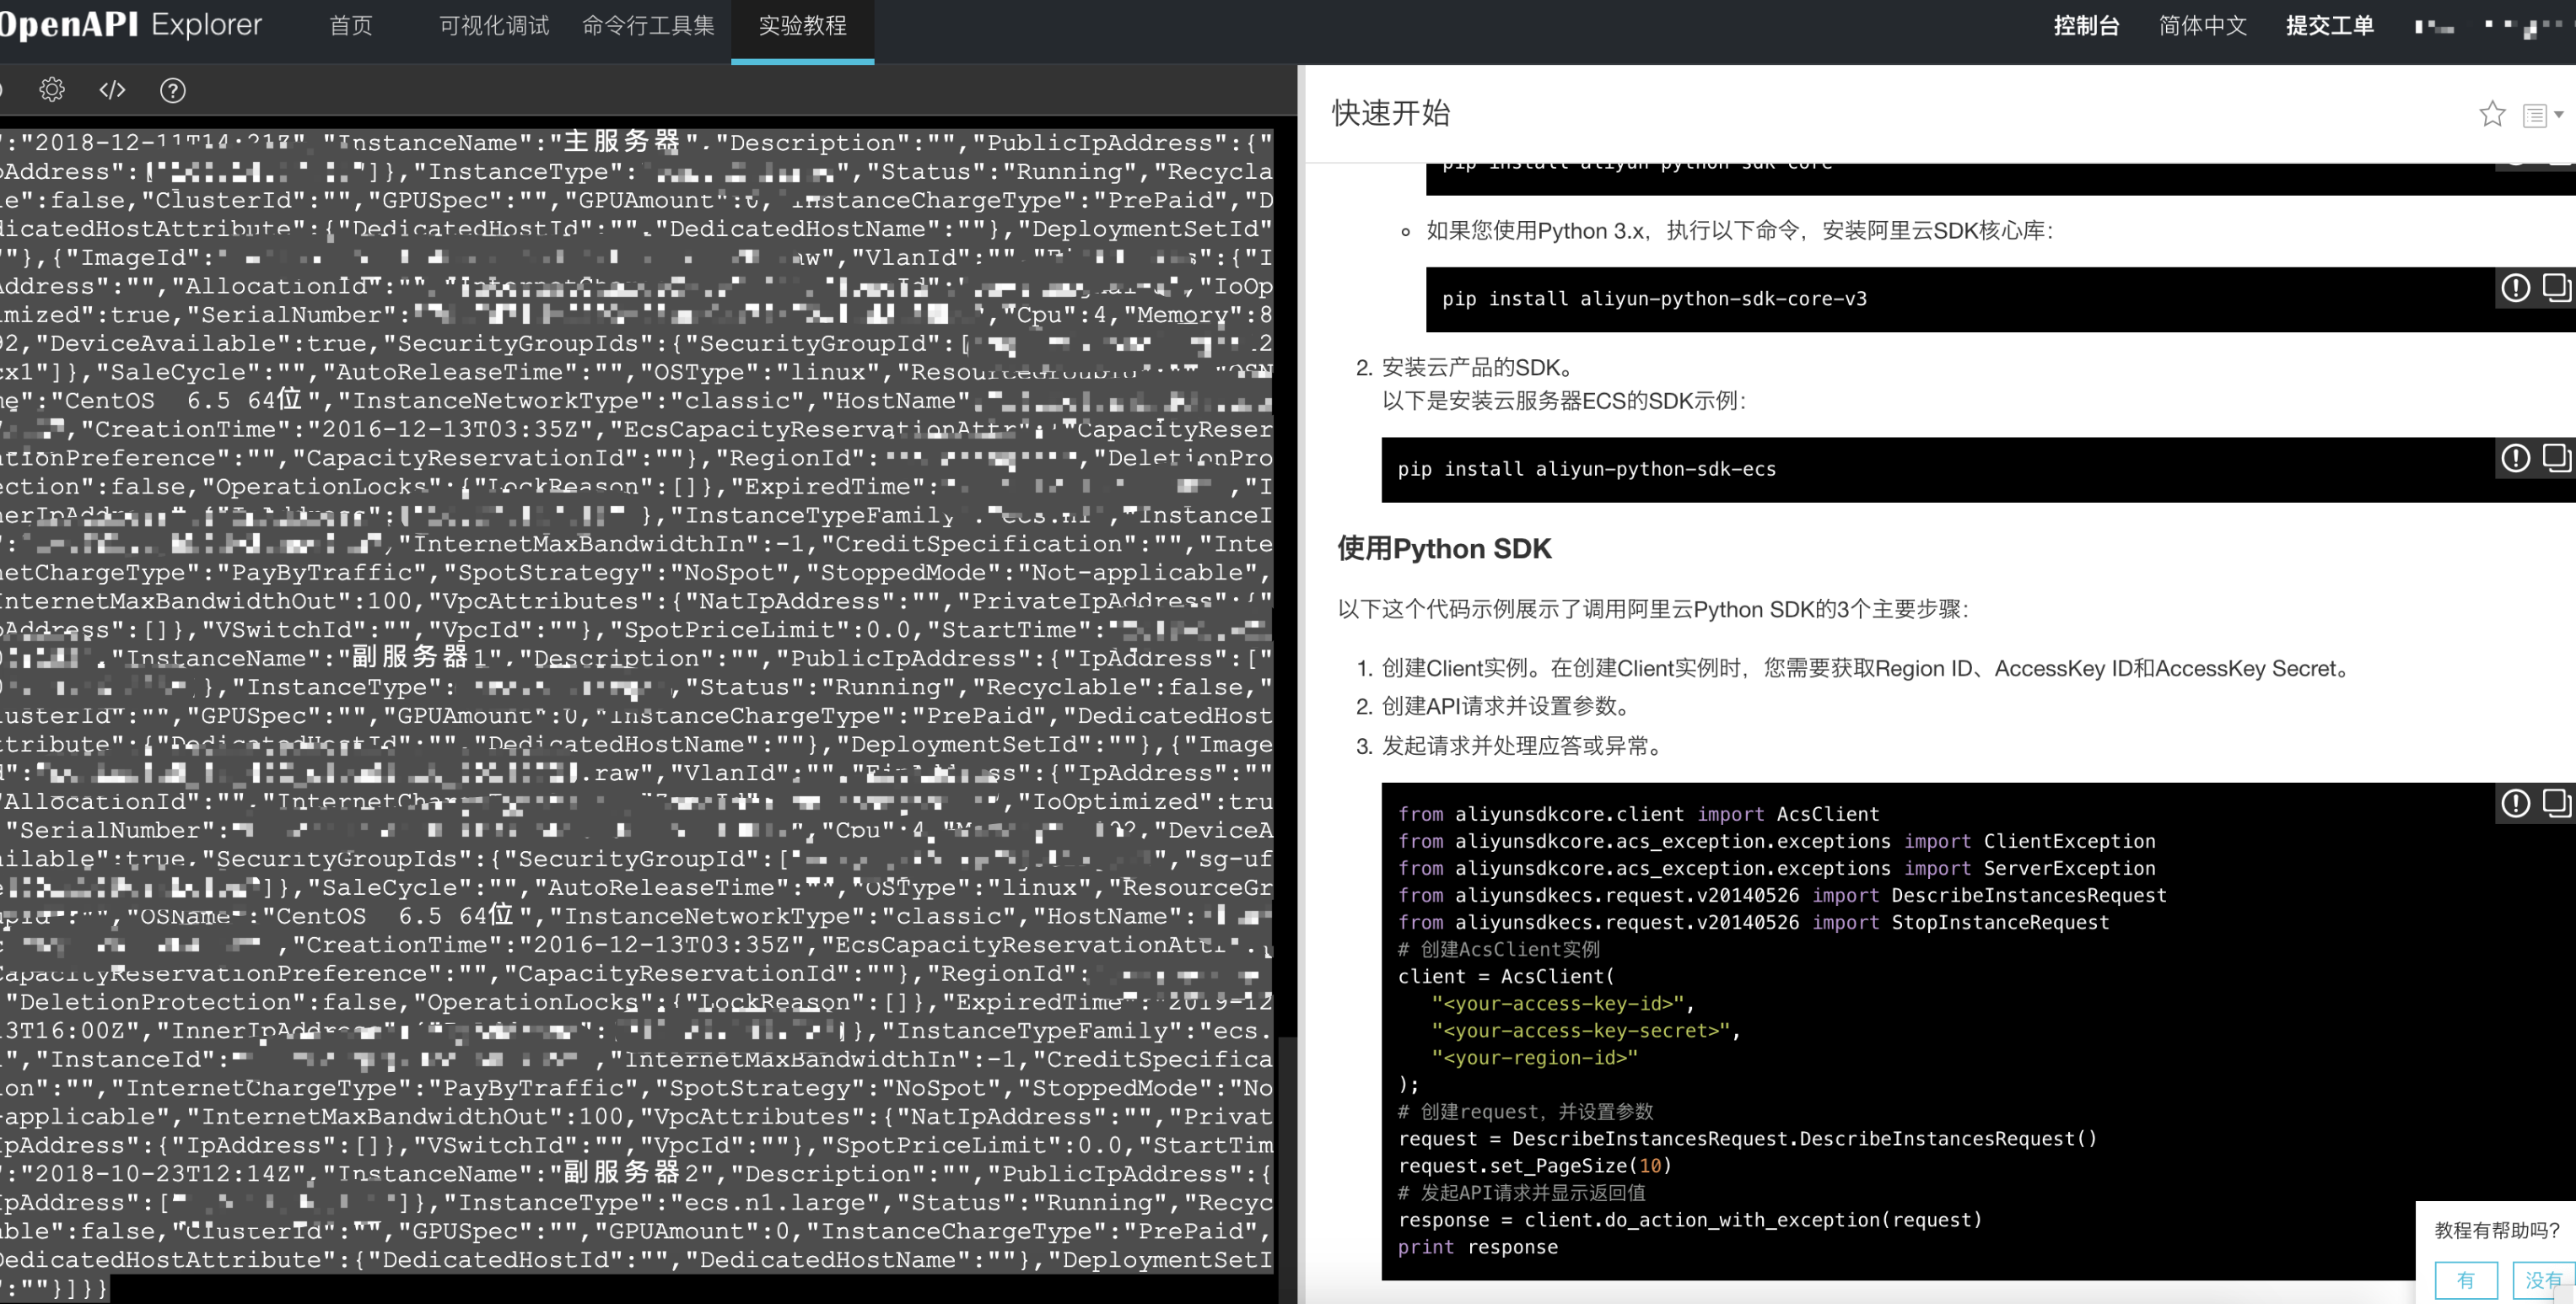
Task: Copy the pip install aliyun-python-sdk-ecs command
Action: click(x=2557, y=457)
